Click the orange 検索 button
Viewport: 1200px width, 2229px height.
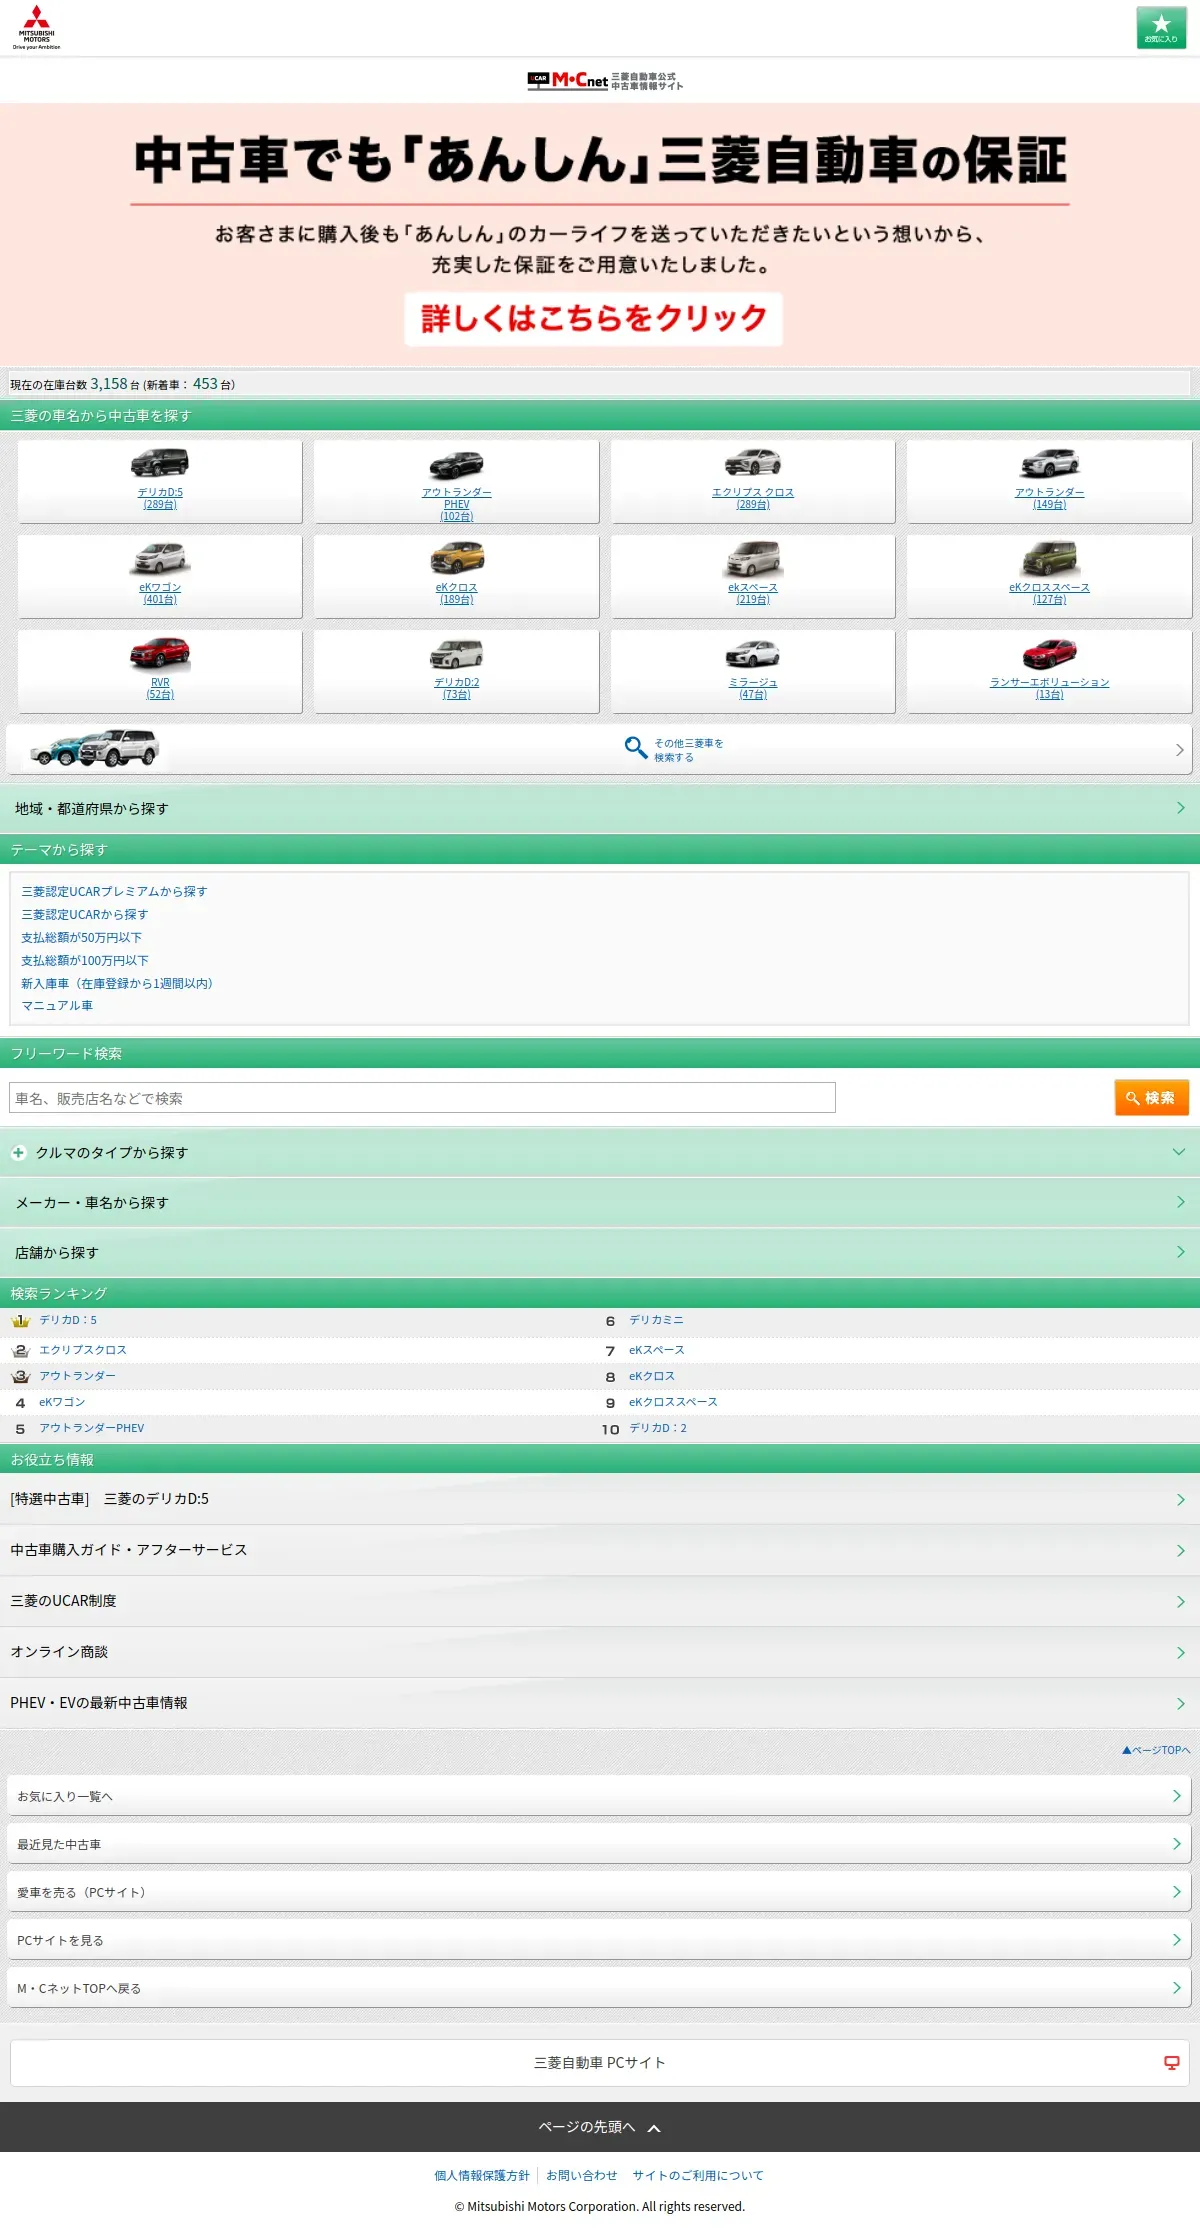click(1152, 1098)
